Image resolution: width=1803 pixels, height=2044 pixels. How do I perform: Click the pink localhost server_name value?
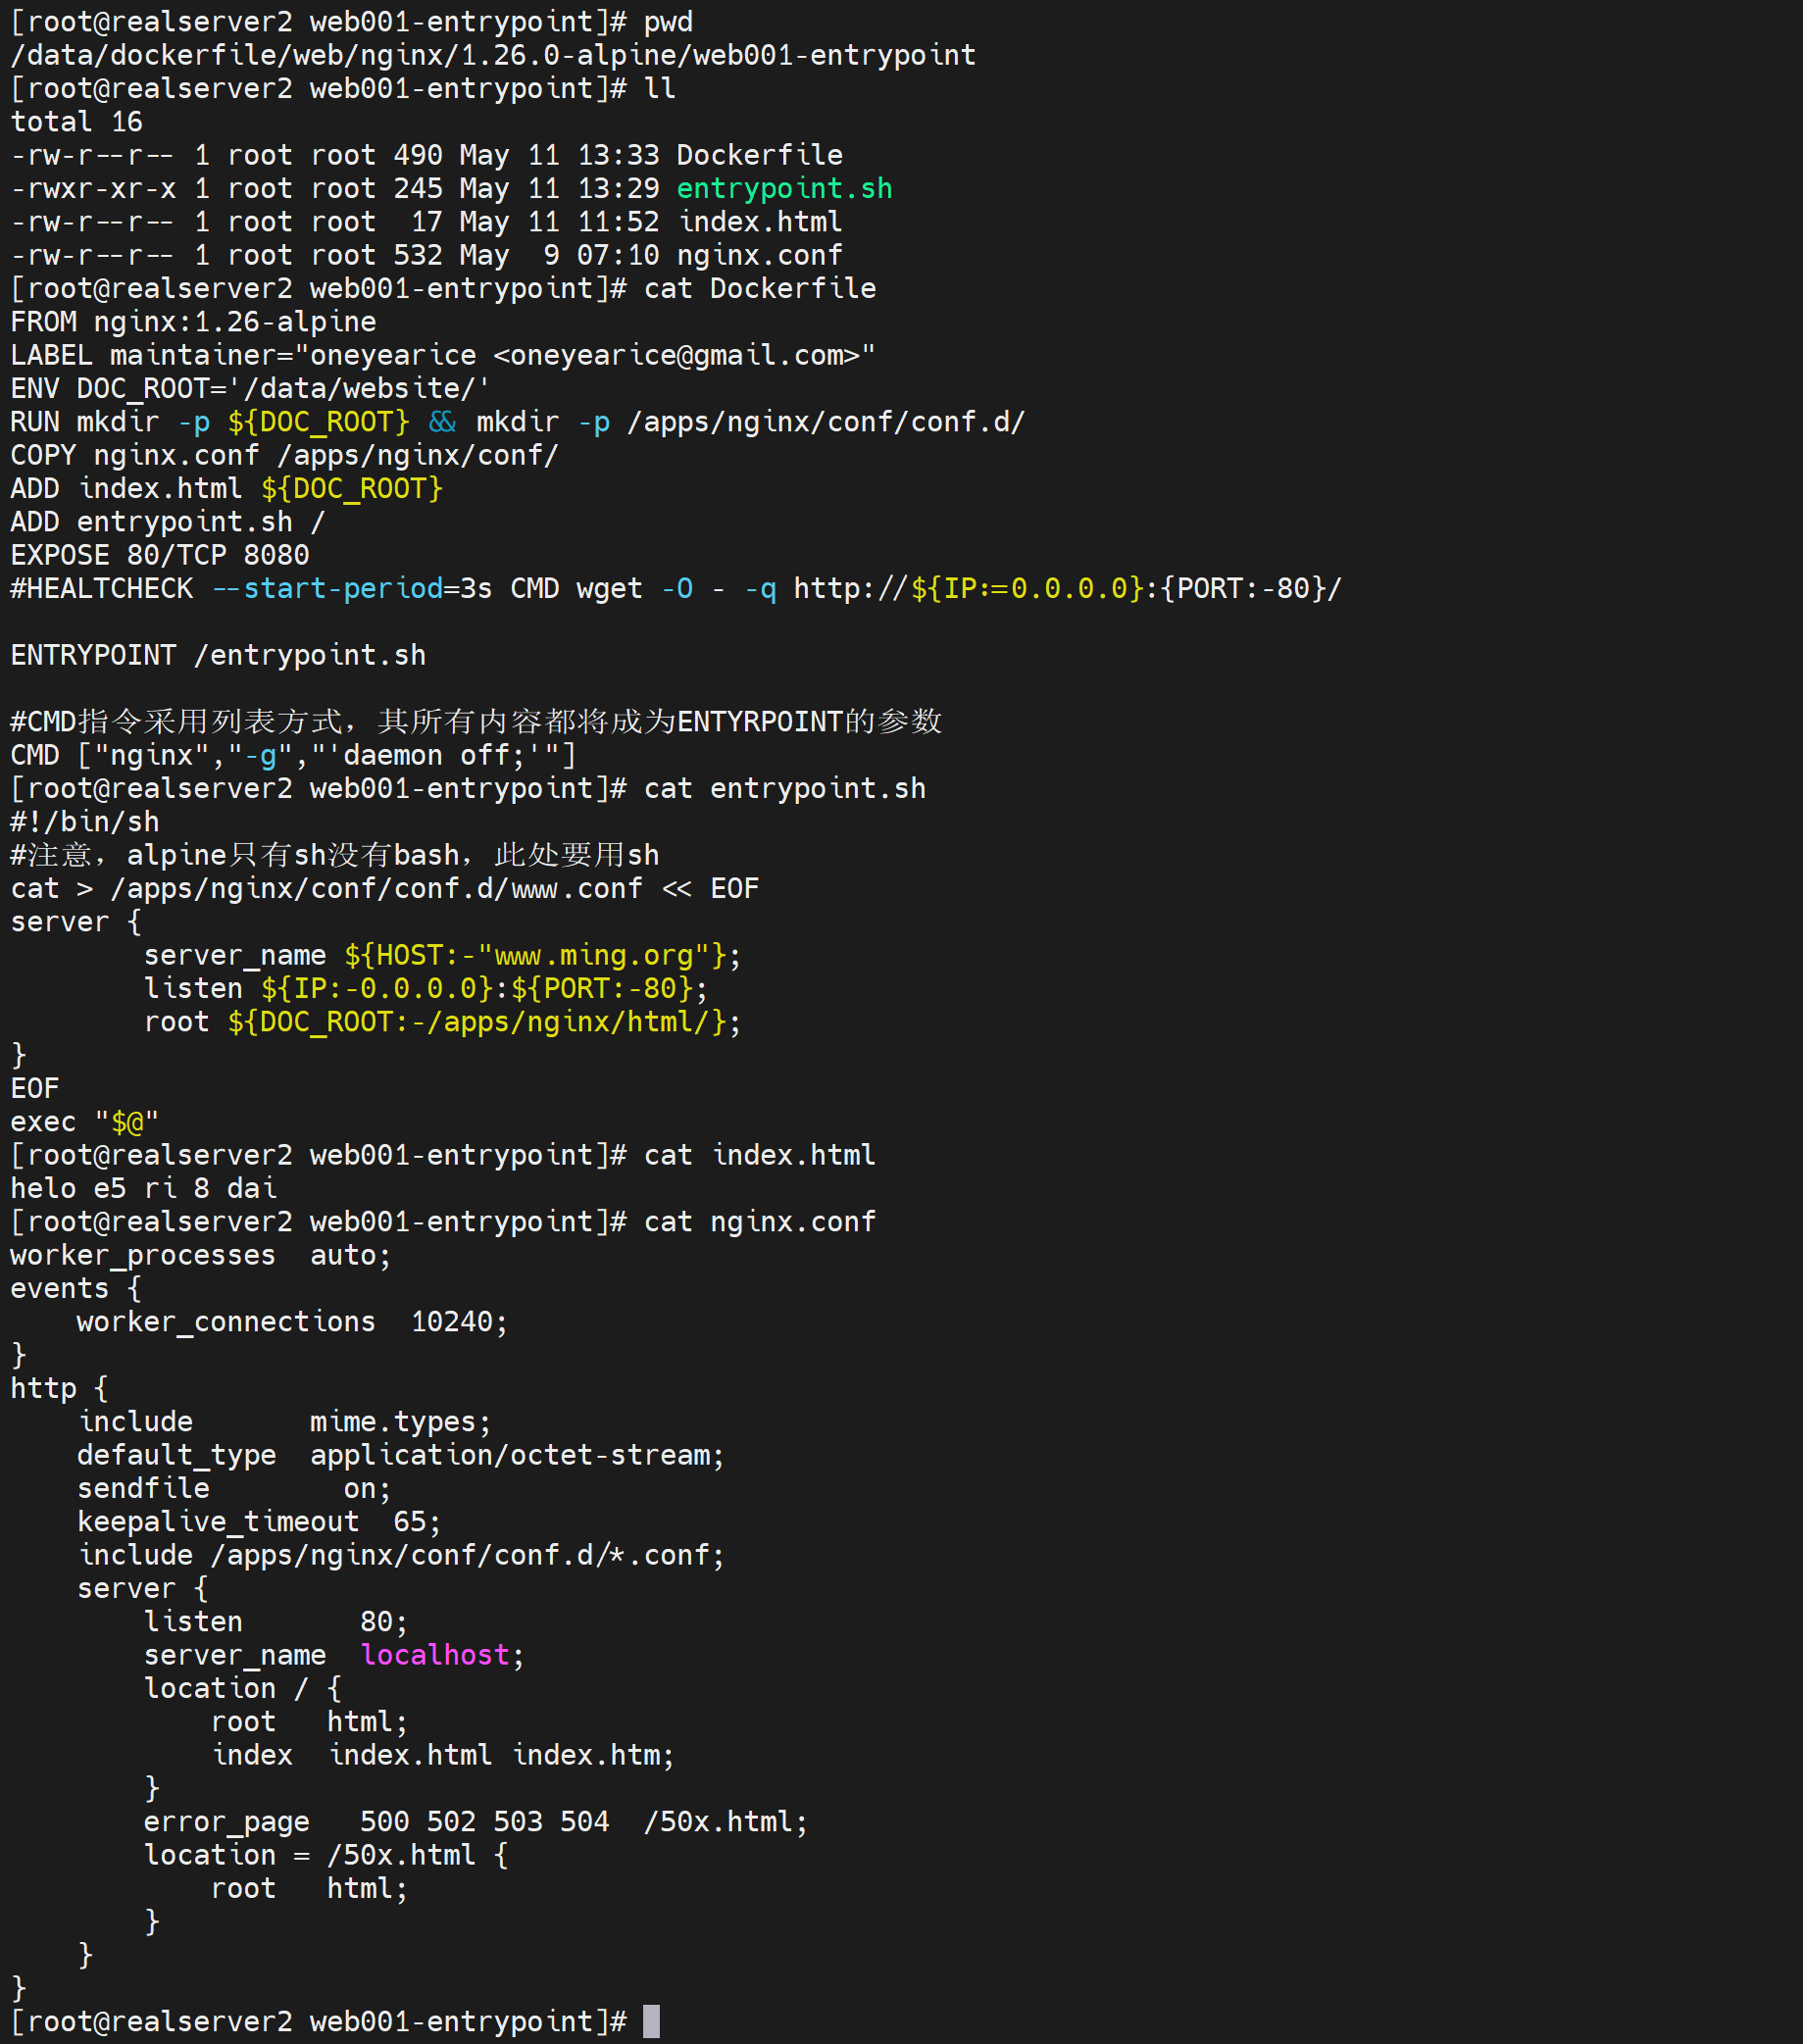(x=435, y=1655)
